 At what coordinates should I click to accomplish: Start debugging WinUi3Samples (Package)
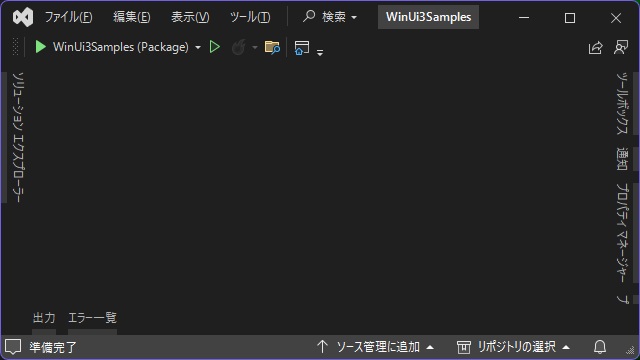40,47
